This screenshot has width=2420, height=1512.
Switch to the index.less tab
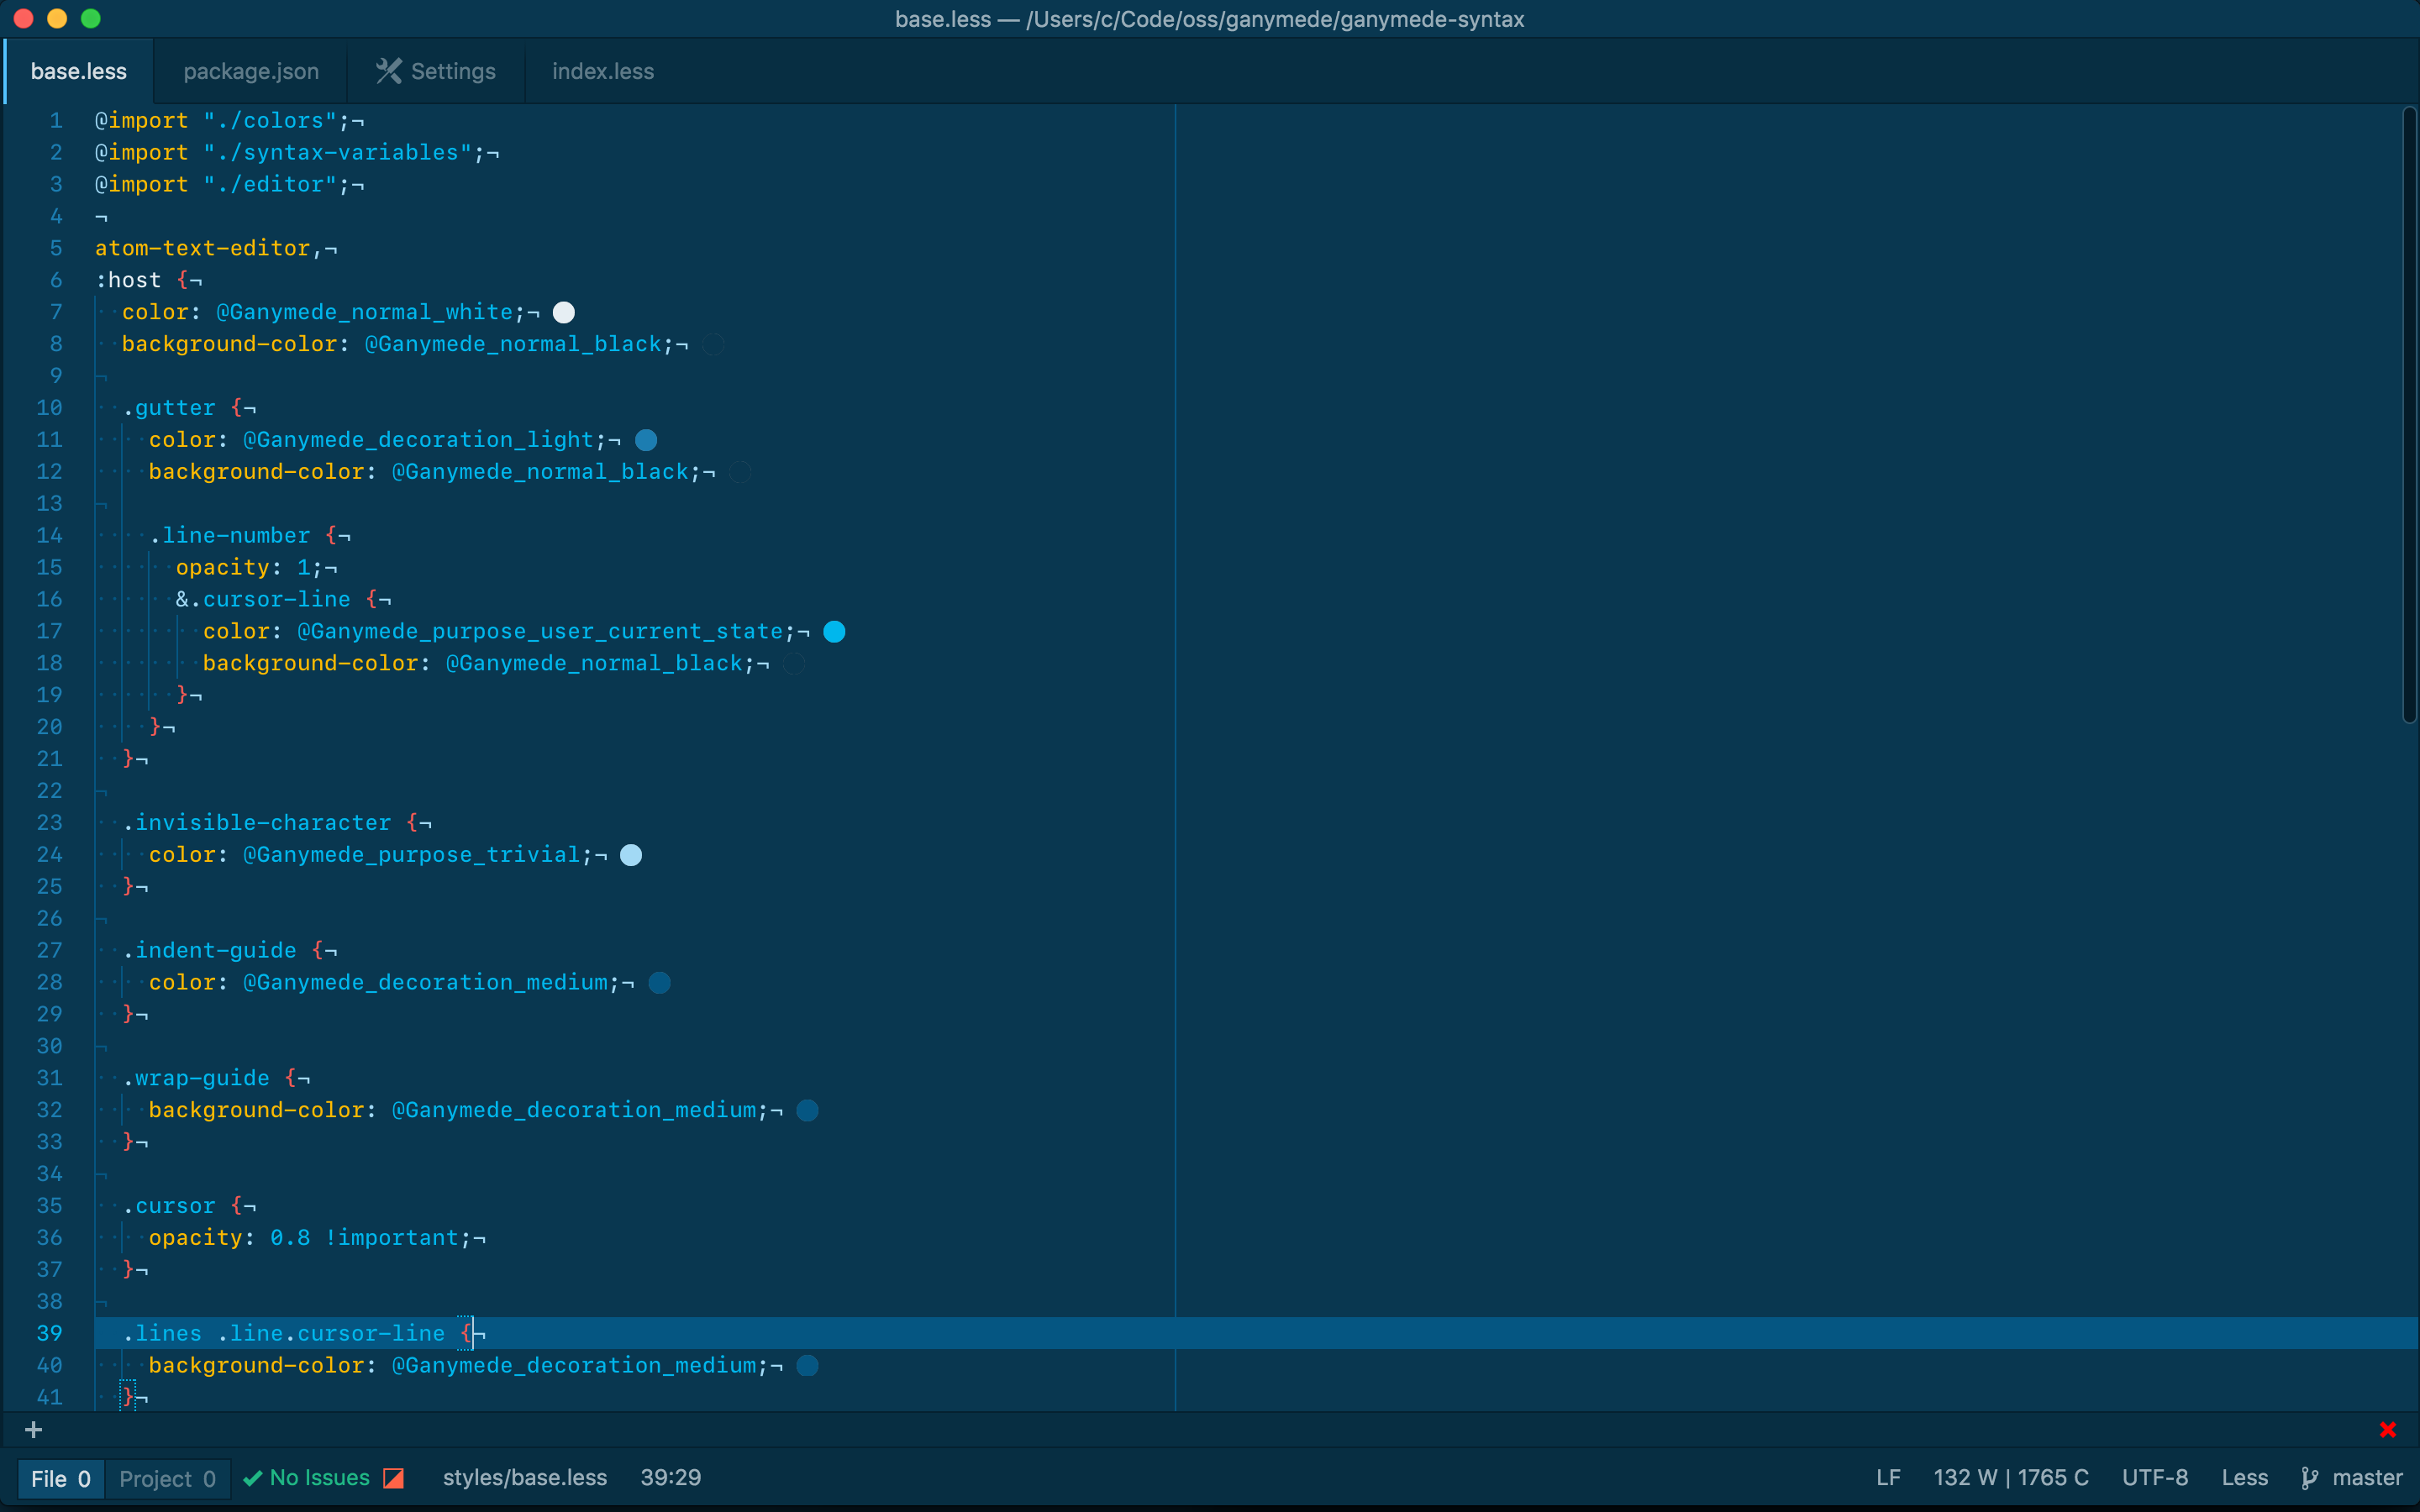603,71
